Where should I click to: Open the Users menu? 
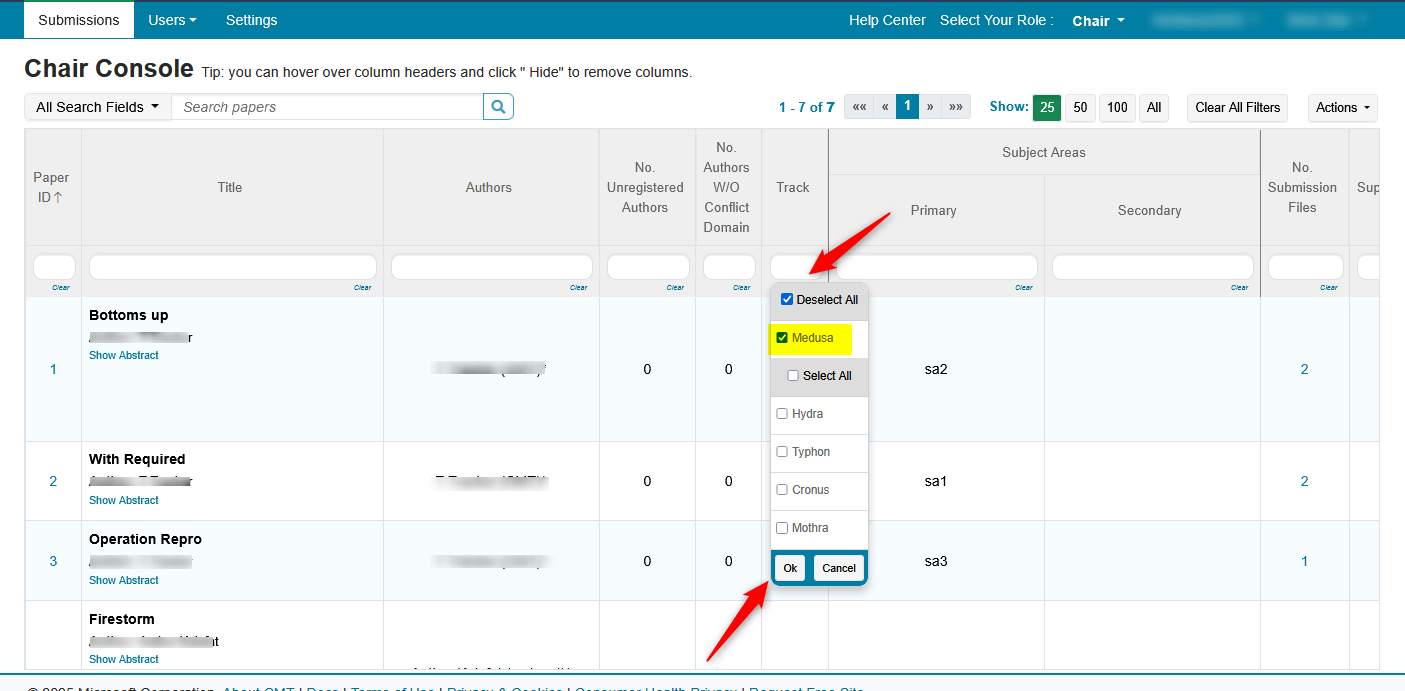172,20
